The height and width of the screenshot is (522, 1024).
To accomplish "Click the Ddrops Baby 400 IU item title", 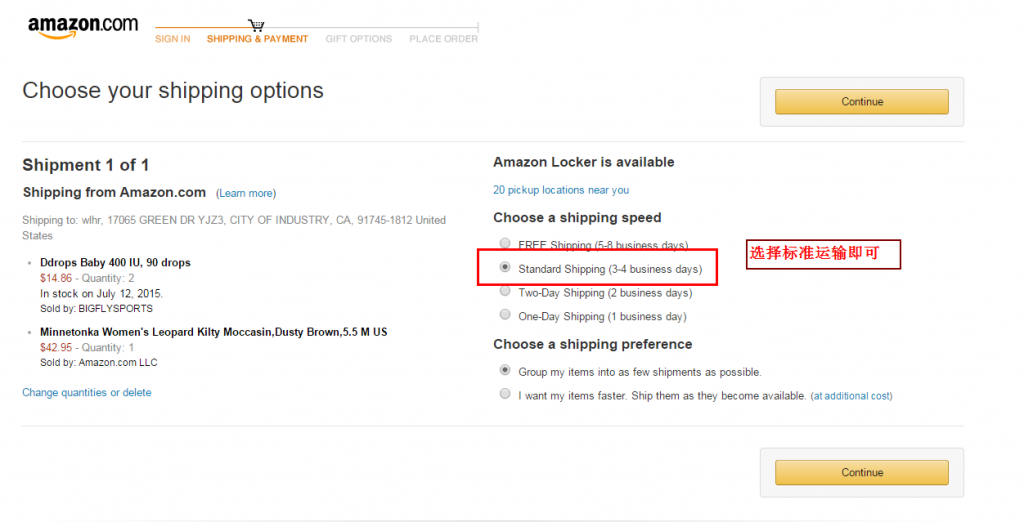I will 115,263.
